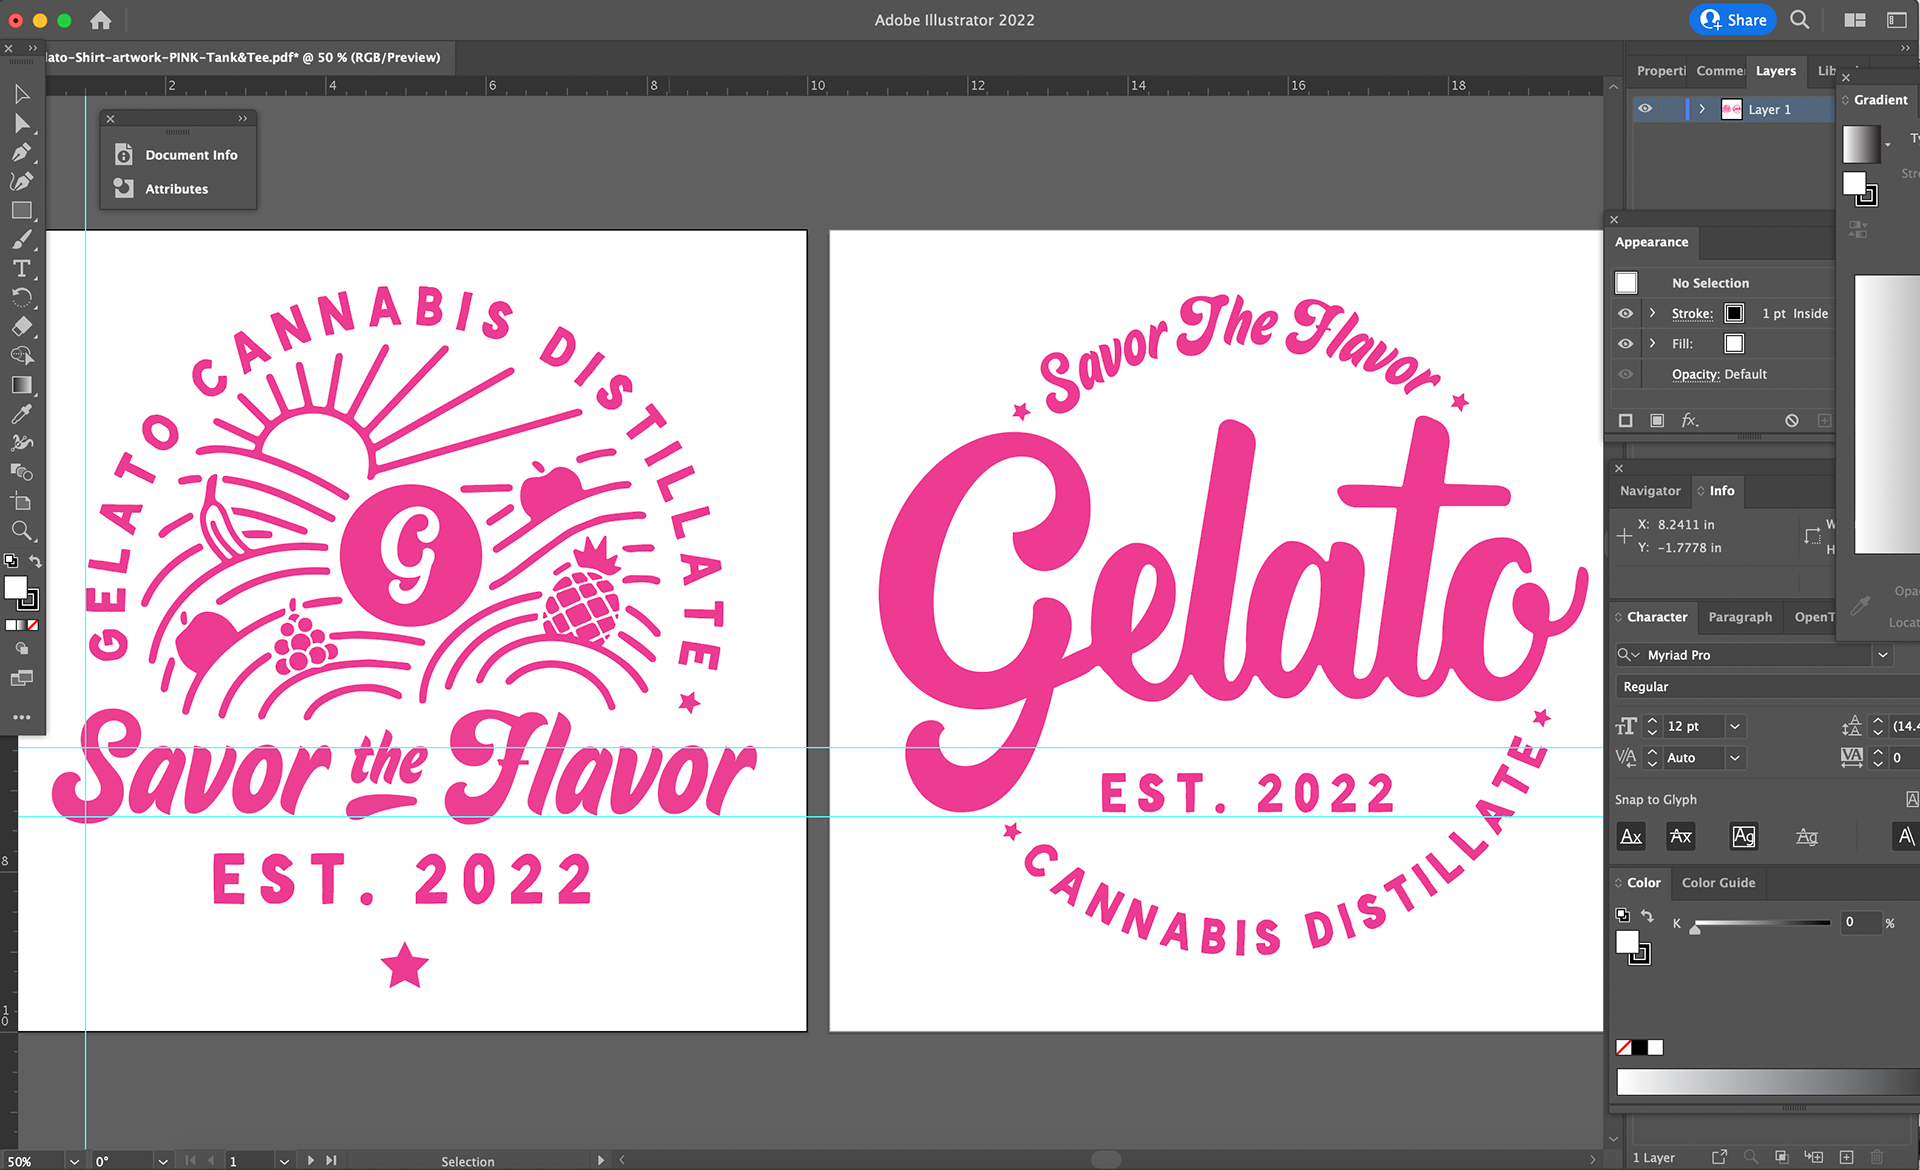Image resolution: width=1920 pixels, height=1170 pixels.
Task: Switch to Properties tab
Action: [x=1661, y=71]
